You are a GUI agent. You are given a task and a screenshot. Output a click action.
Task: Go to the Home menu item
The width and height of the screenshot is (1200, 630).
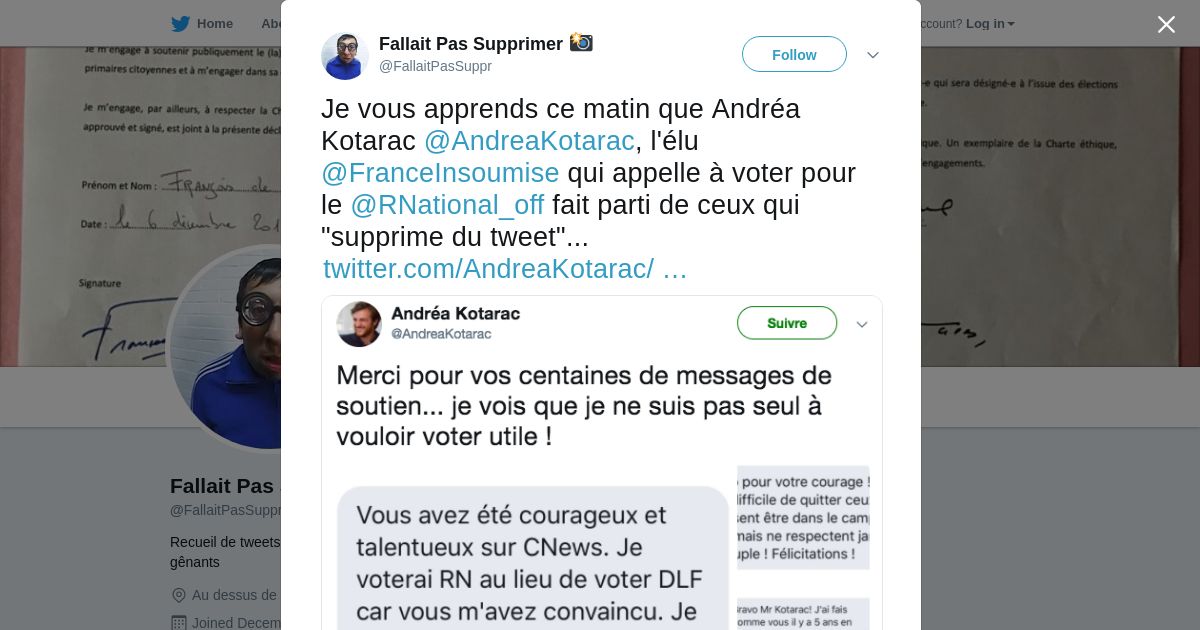[215, 24]
